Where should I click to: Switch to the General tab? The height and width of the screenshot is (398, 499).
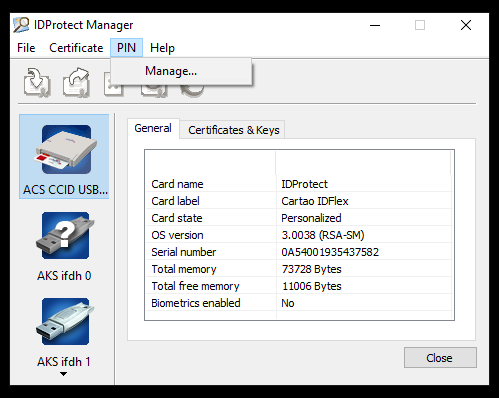[153, 128]
